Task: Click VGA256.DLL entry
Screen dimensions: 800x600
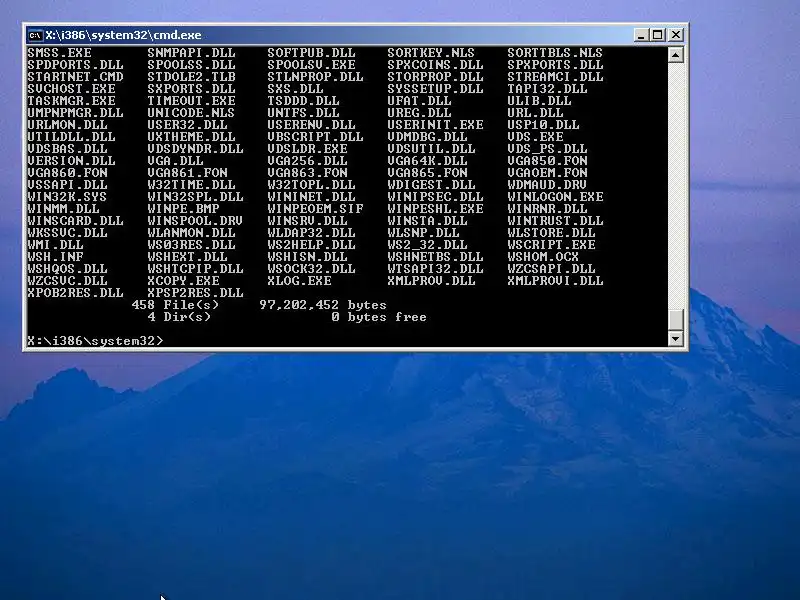Action: 307,161
